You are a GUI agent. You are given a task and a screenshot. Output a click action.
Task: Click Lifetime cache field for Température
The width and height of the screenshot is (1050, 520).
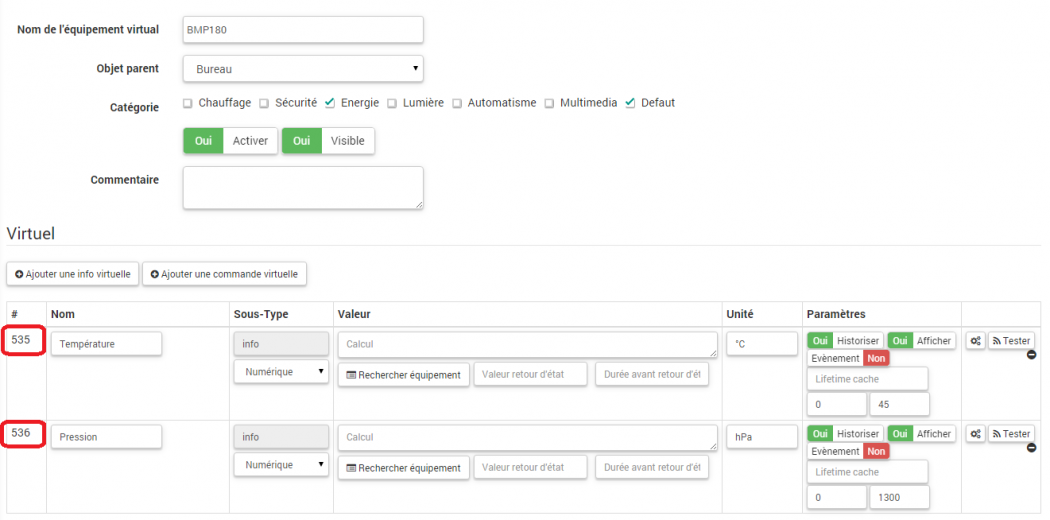point(867,379)
